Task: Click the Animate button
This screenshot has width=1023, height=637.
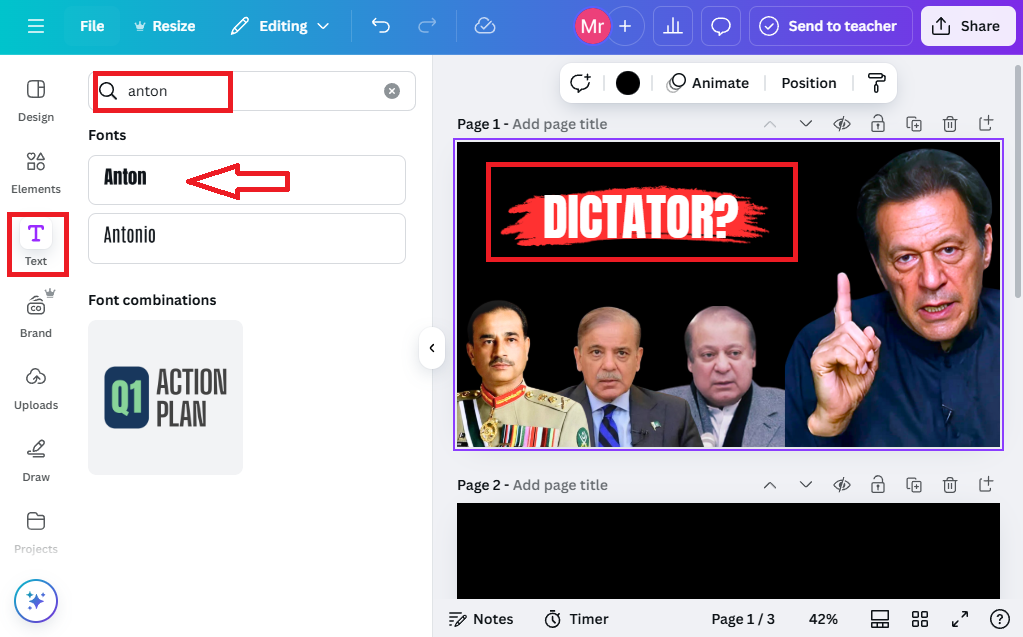Action: click(x=708, y=83)
